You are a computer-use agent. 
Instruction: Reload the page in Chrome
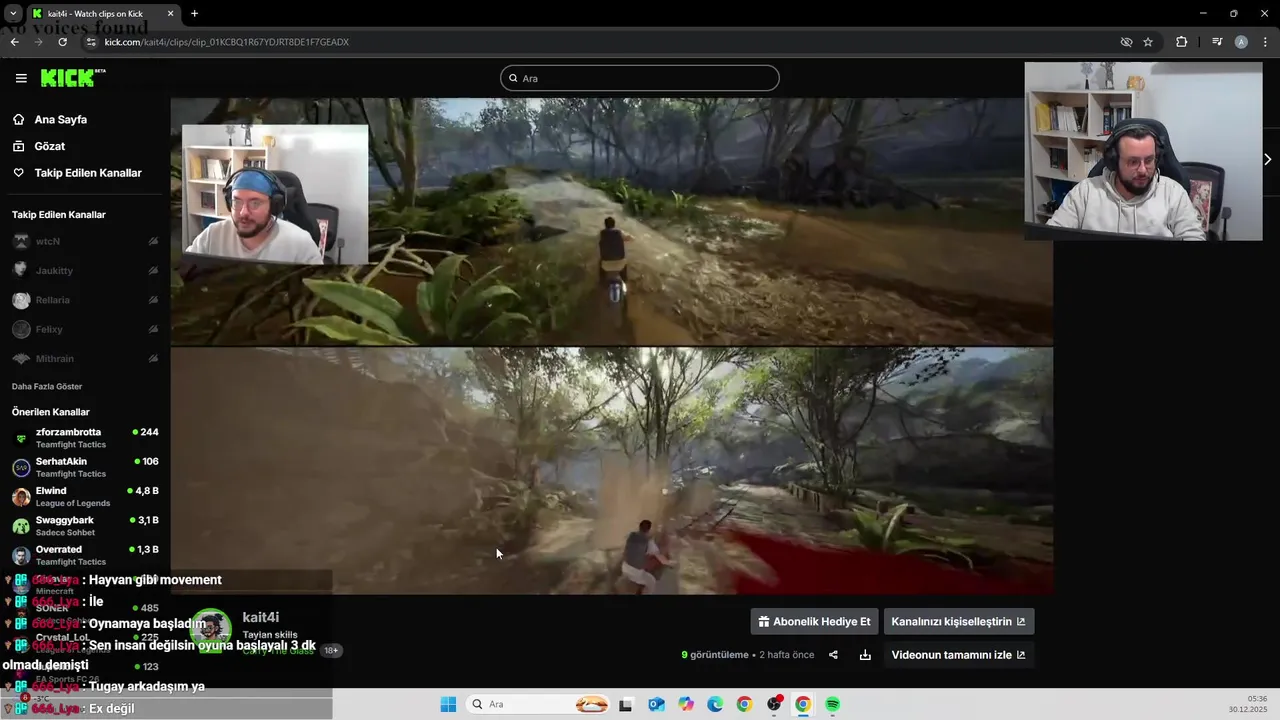click(63, 42)
